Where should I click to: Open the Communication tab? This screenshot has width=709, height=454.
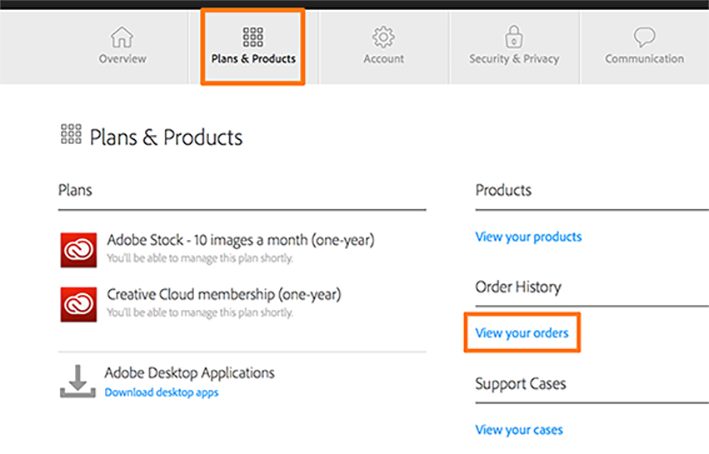644,59
